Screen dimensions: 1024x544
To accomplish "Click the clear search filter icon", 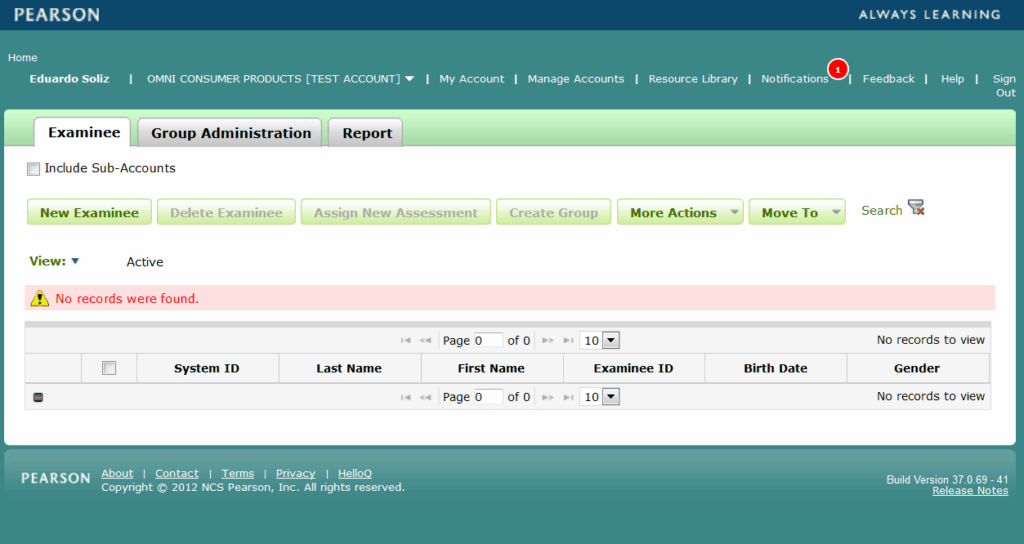I will (916, 208).
